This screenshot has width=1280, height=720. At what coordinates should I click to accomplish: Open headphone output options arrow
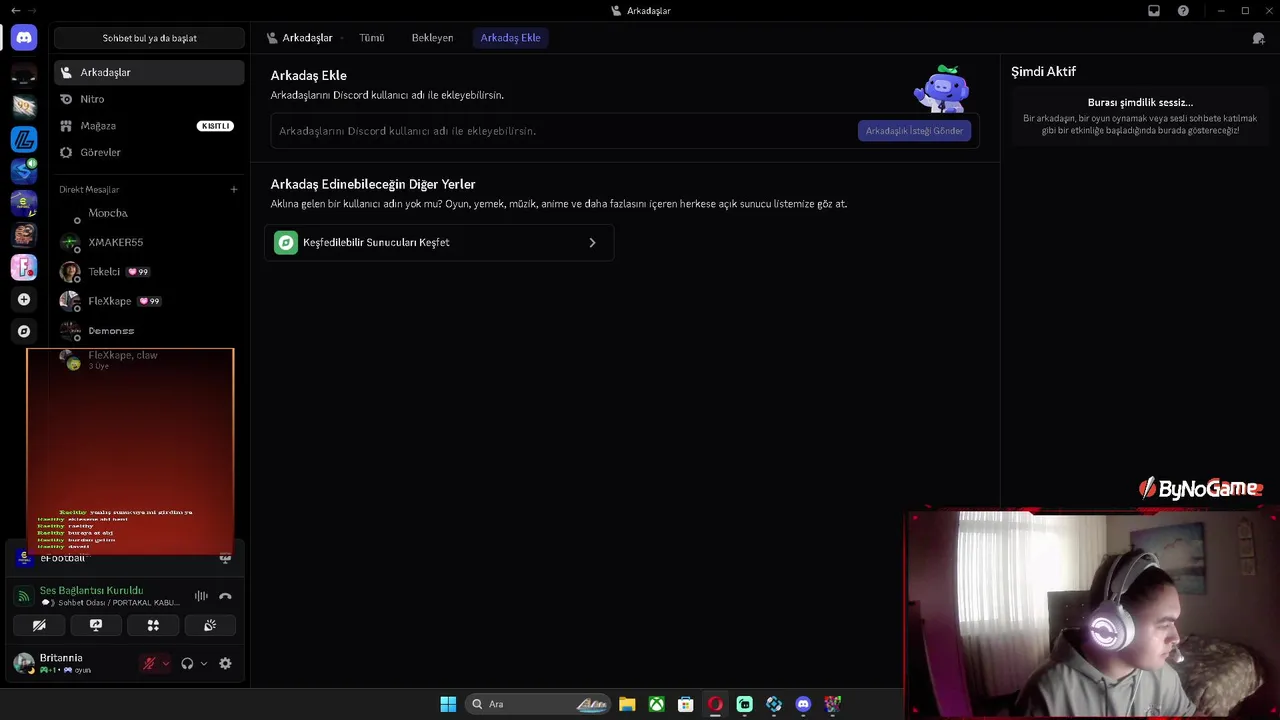[x=204, y=663]
